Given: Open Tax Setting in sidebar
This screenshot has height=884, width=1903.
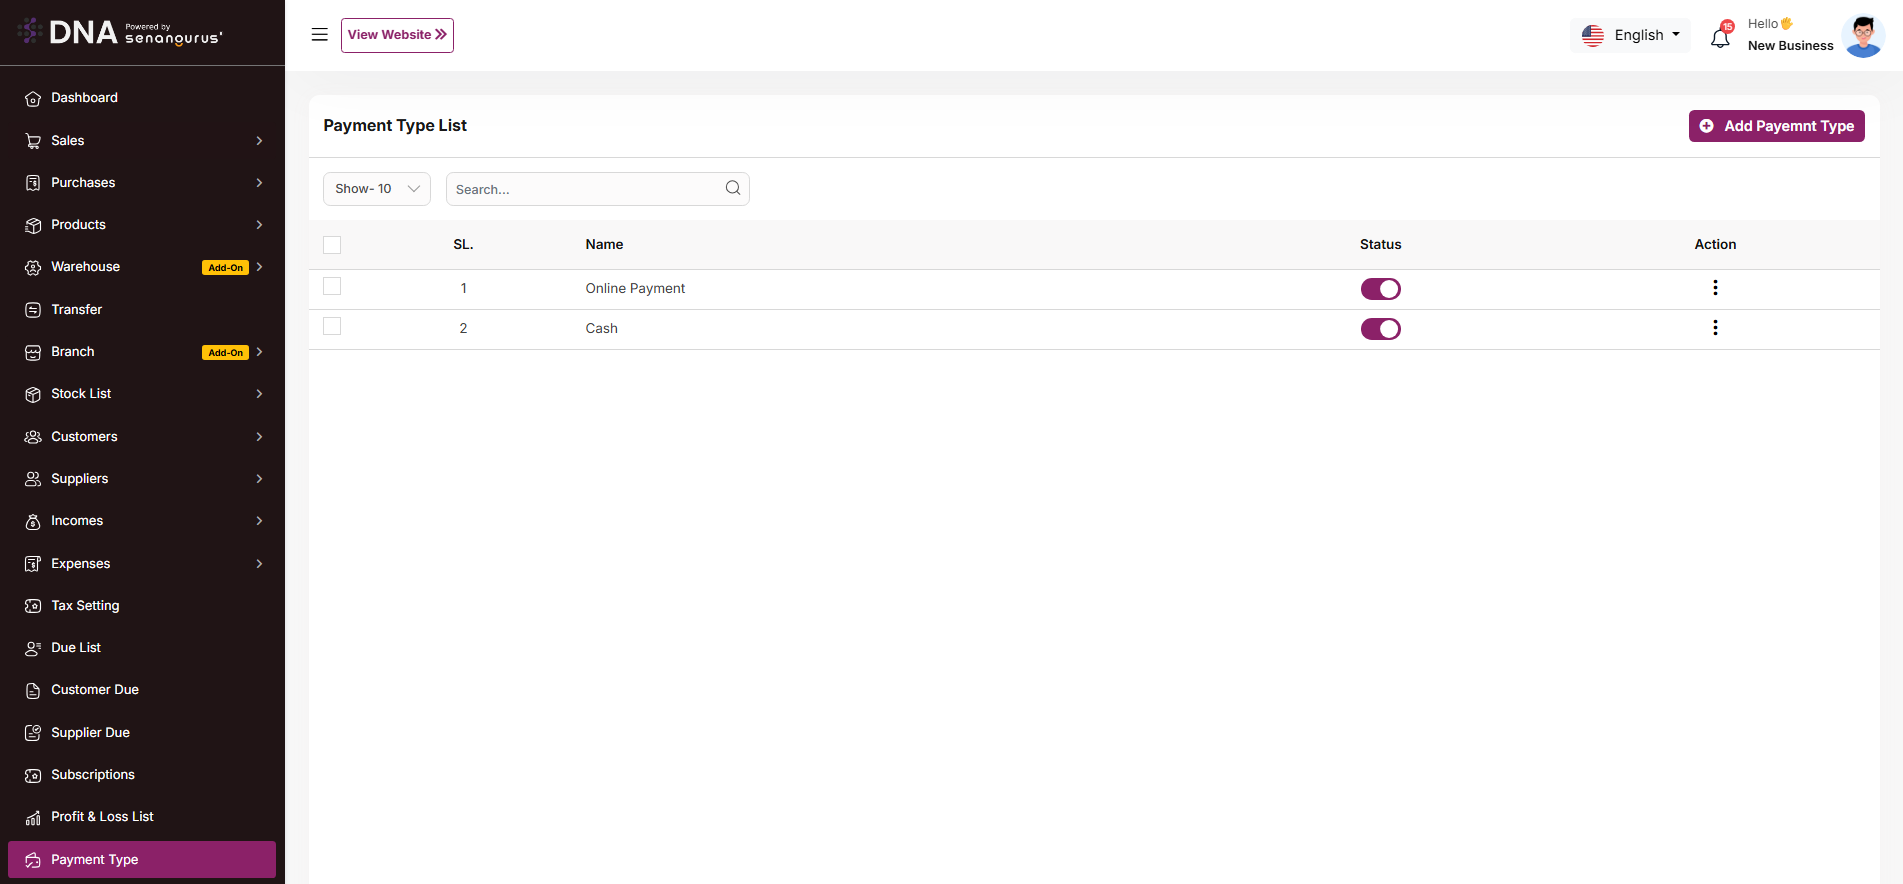Looking at the screenshot, I should pos(85,606).
